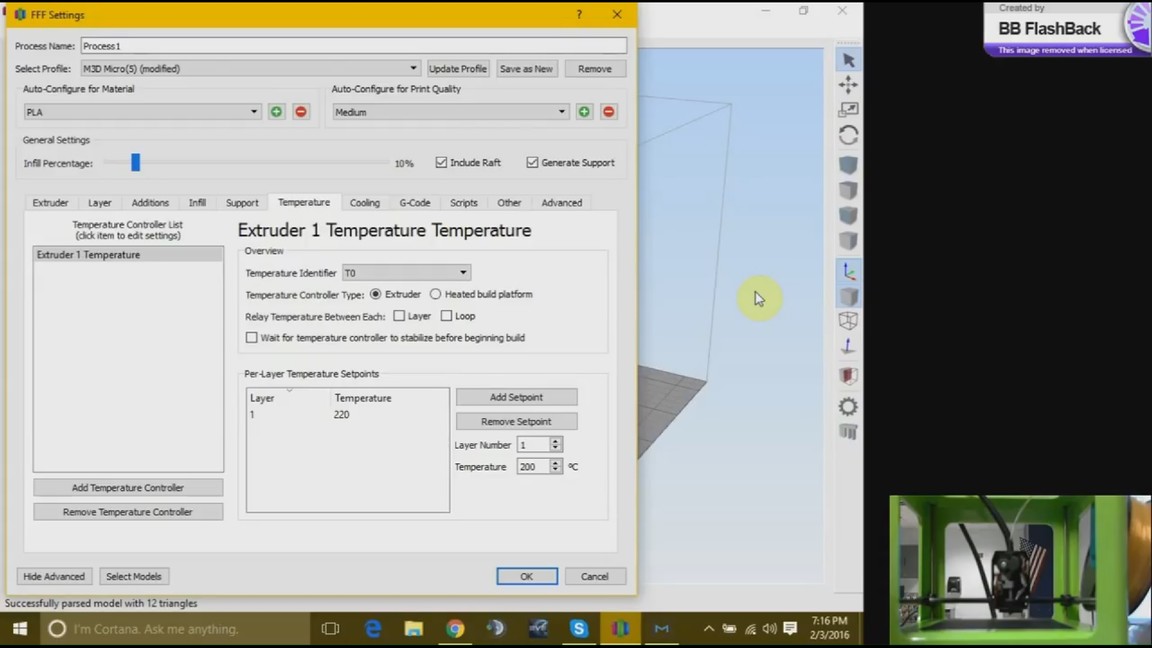This screenshot has height=648, width=1152.
Task: Select Heated build platform radio button
Action: pyautogui.click(x=435, y=295)
